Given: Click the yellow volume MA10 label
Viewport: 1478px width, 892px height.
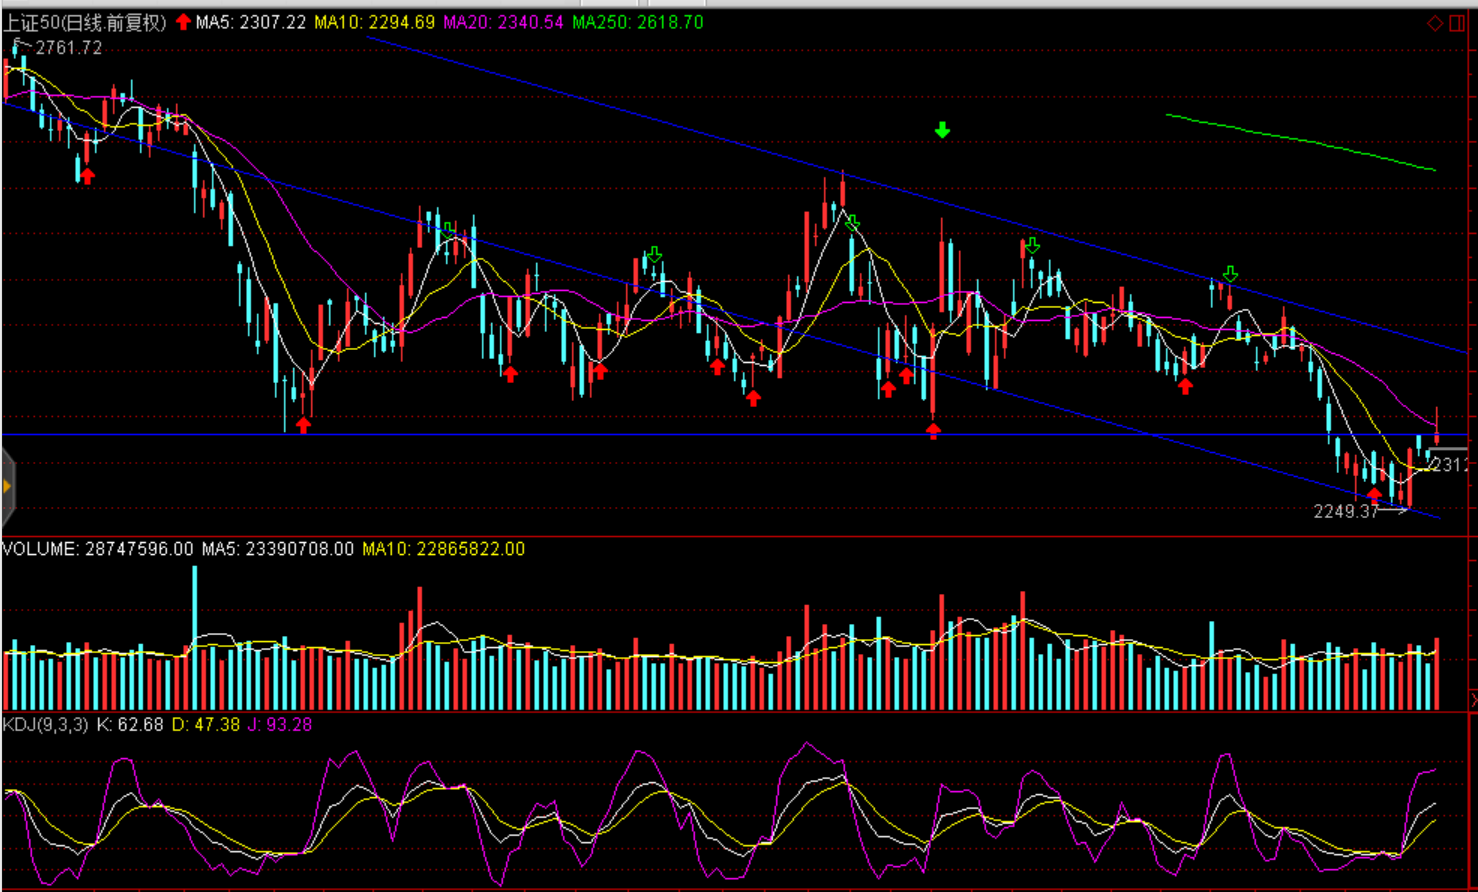Looking at the screenshot, I should (443, 549).
